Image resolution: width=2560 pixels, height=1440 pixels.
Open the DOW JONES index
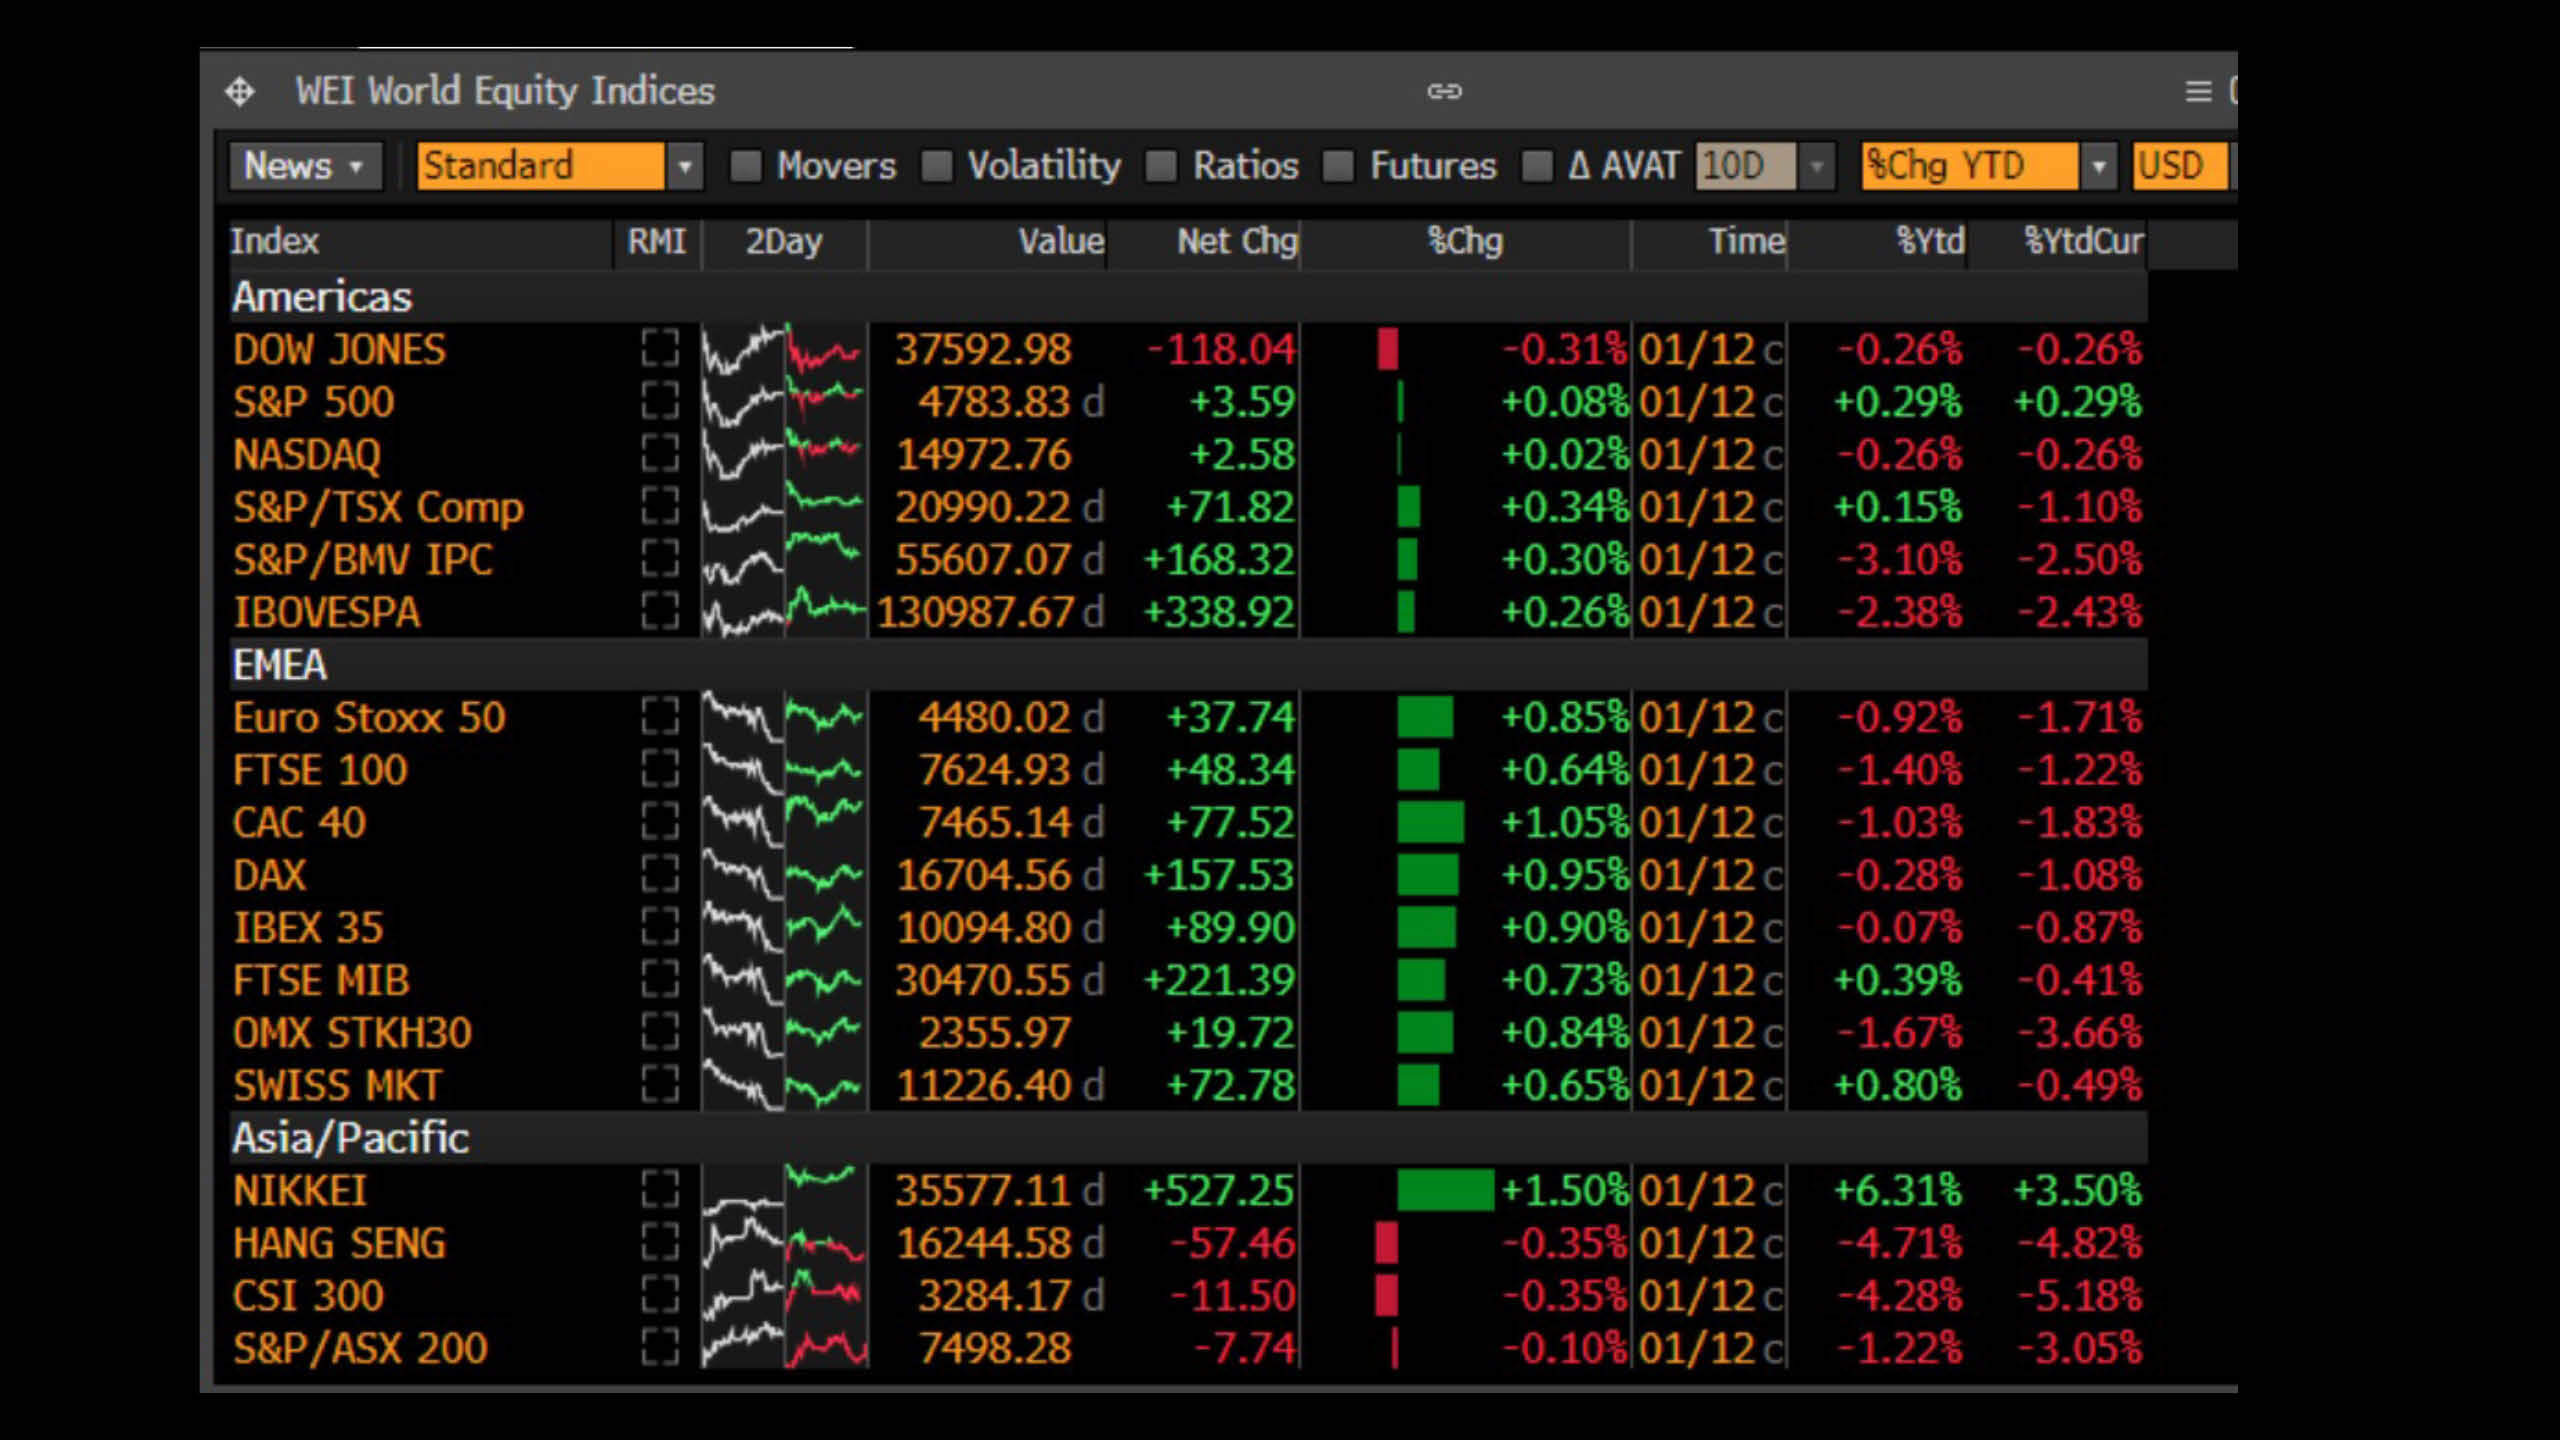pos(339,349)
